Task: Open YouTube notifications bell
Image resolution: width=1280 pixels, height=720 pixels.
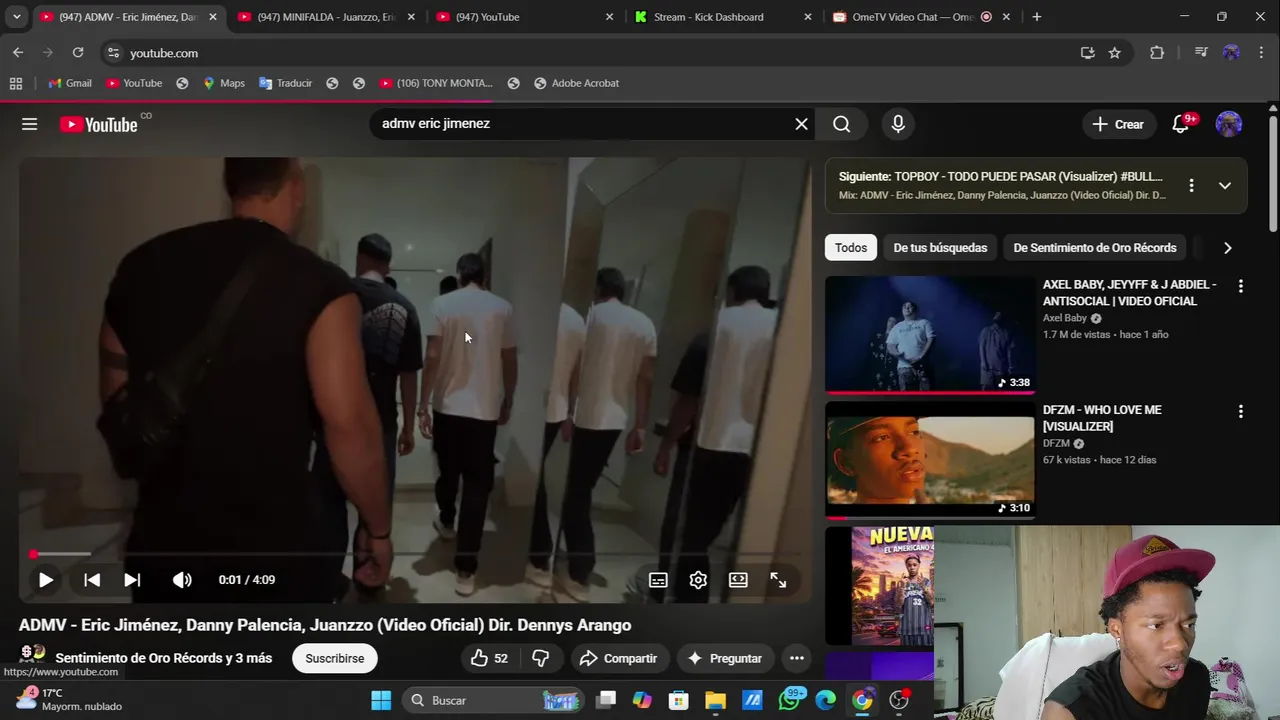Action: click(x=1181, y=124)
